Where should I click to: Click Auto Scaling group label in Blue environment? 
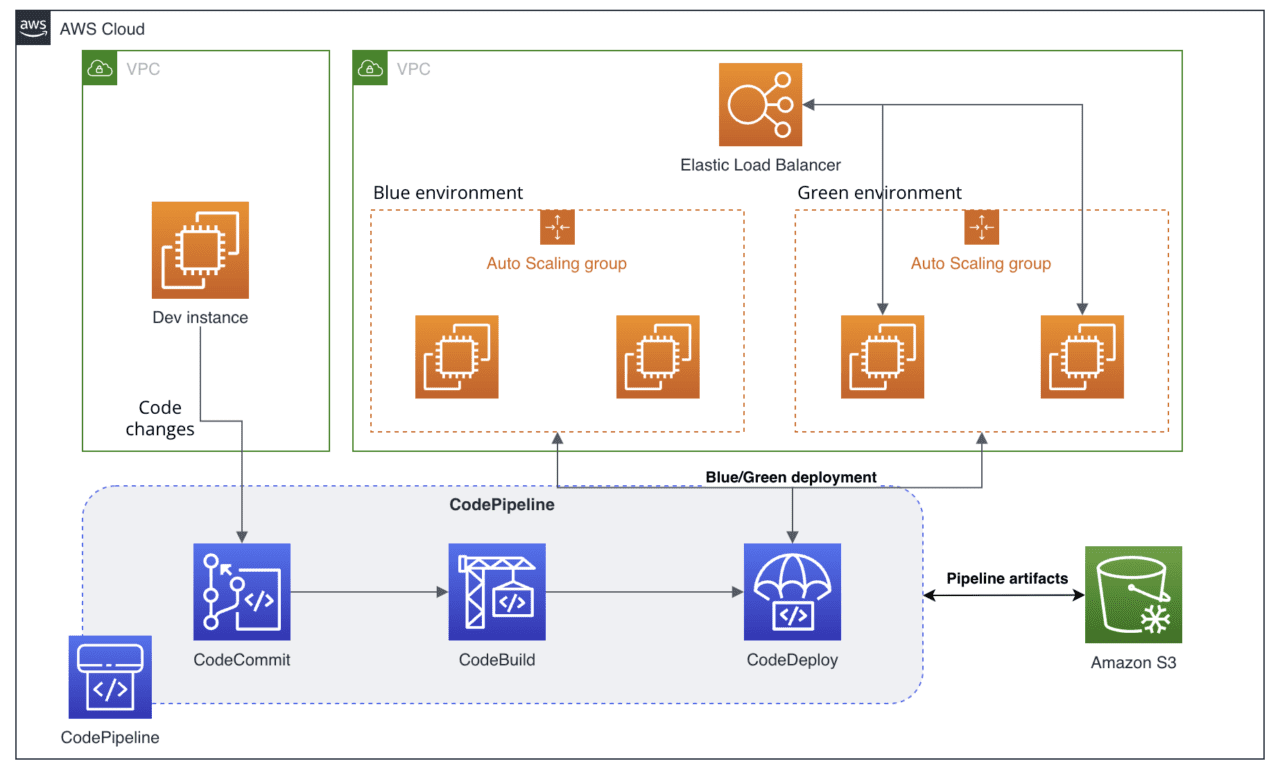coord(557,264)
